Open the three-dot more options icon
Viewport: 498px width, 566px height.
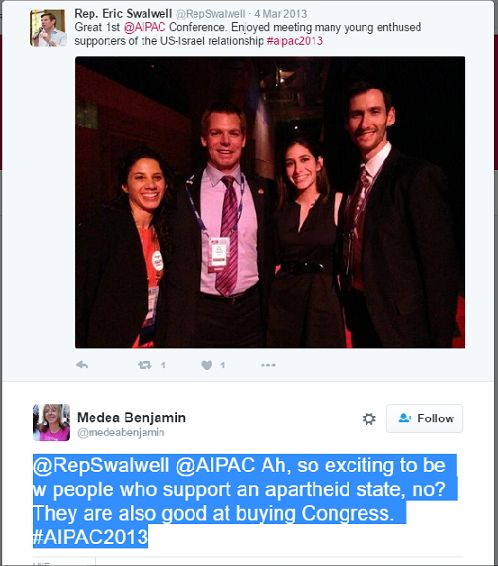point(268,365)
